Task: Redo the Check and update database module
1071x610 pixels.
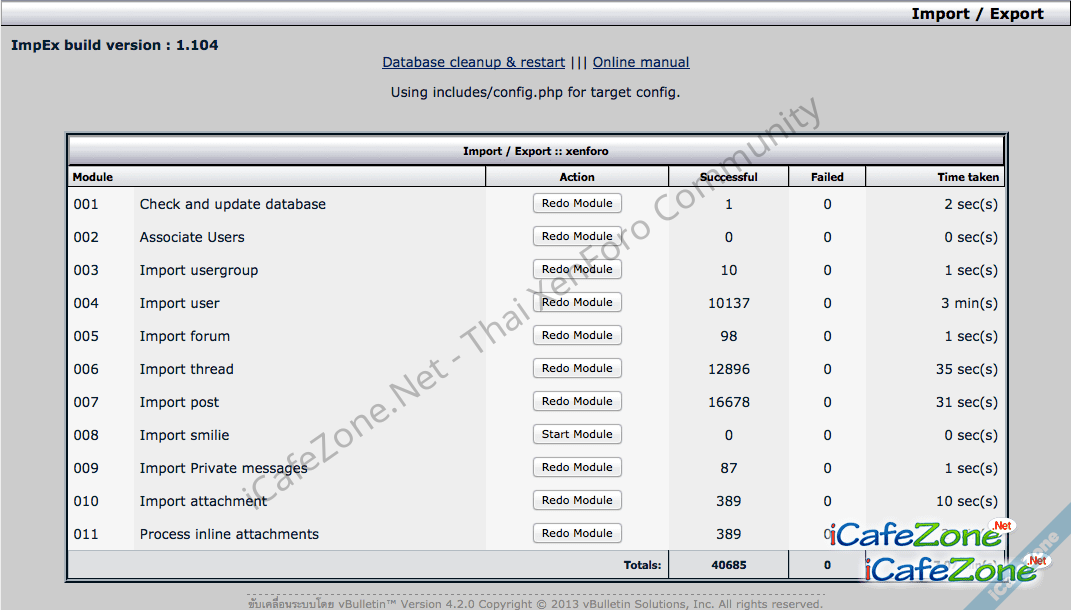Action: coord(577,203)
